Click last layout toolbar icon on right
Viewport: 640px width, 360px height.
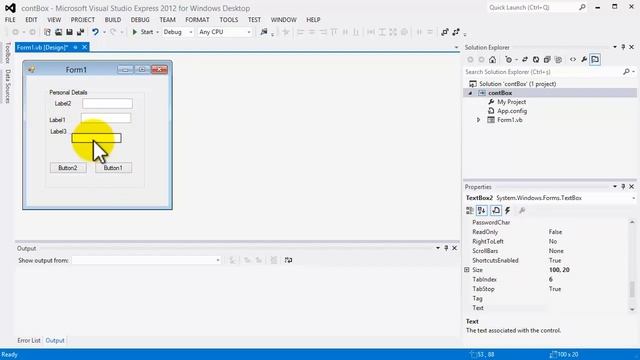point(456,32)
